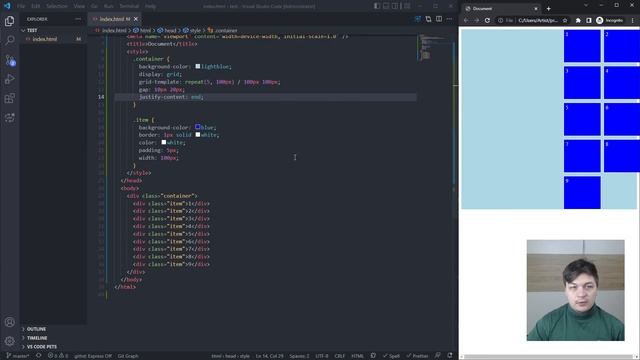Open the File menu

pyautogui.click(x=21, y=7)
